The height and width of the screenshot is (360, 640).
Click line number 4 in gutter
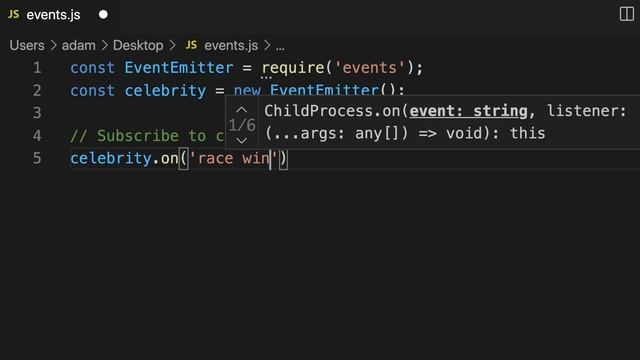pos(37,136)
